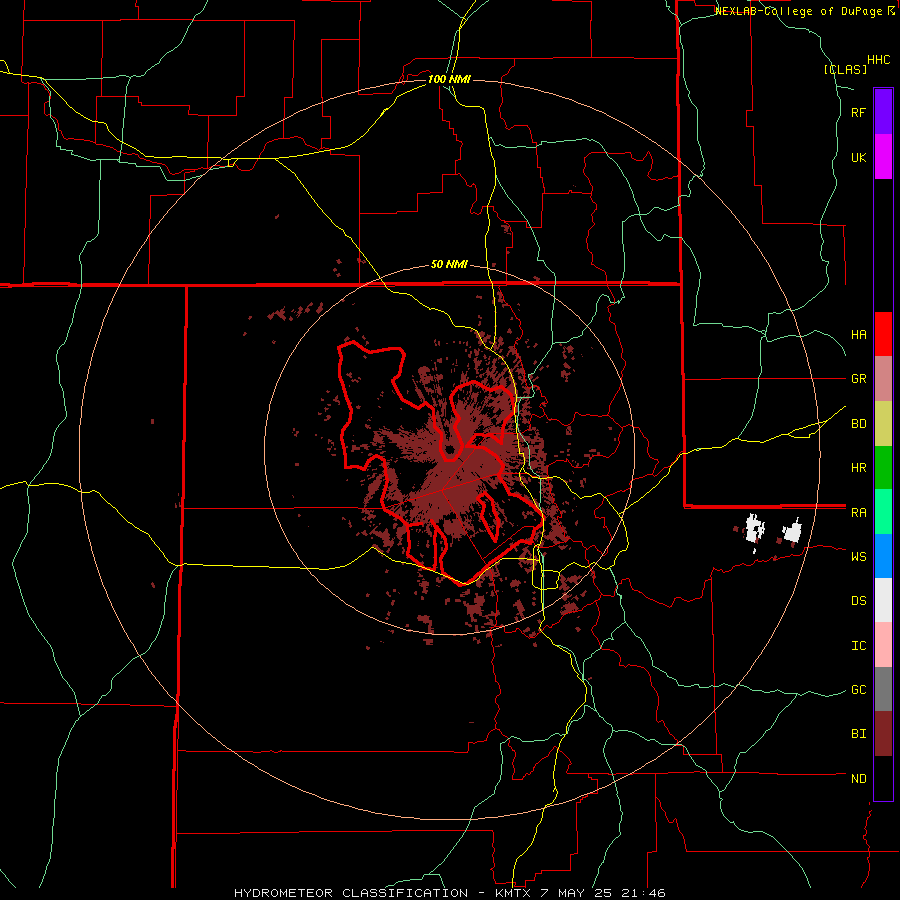Click the purple RF legend color swatch
Viewport: 900px width, 900px height.
coord(883,112)
